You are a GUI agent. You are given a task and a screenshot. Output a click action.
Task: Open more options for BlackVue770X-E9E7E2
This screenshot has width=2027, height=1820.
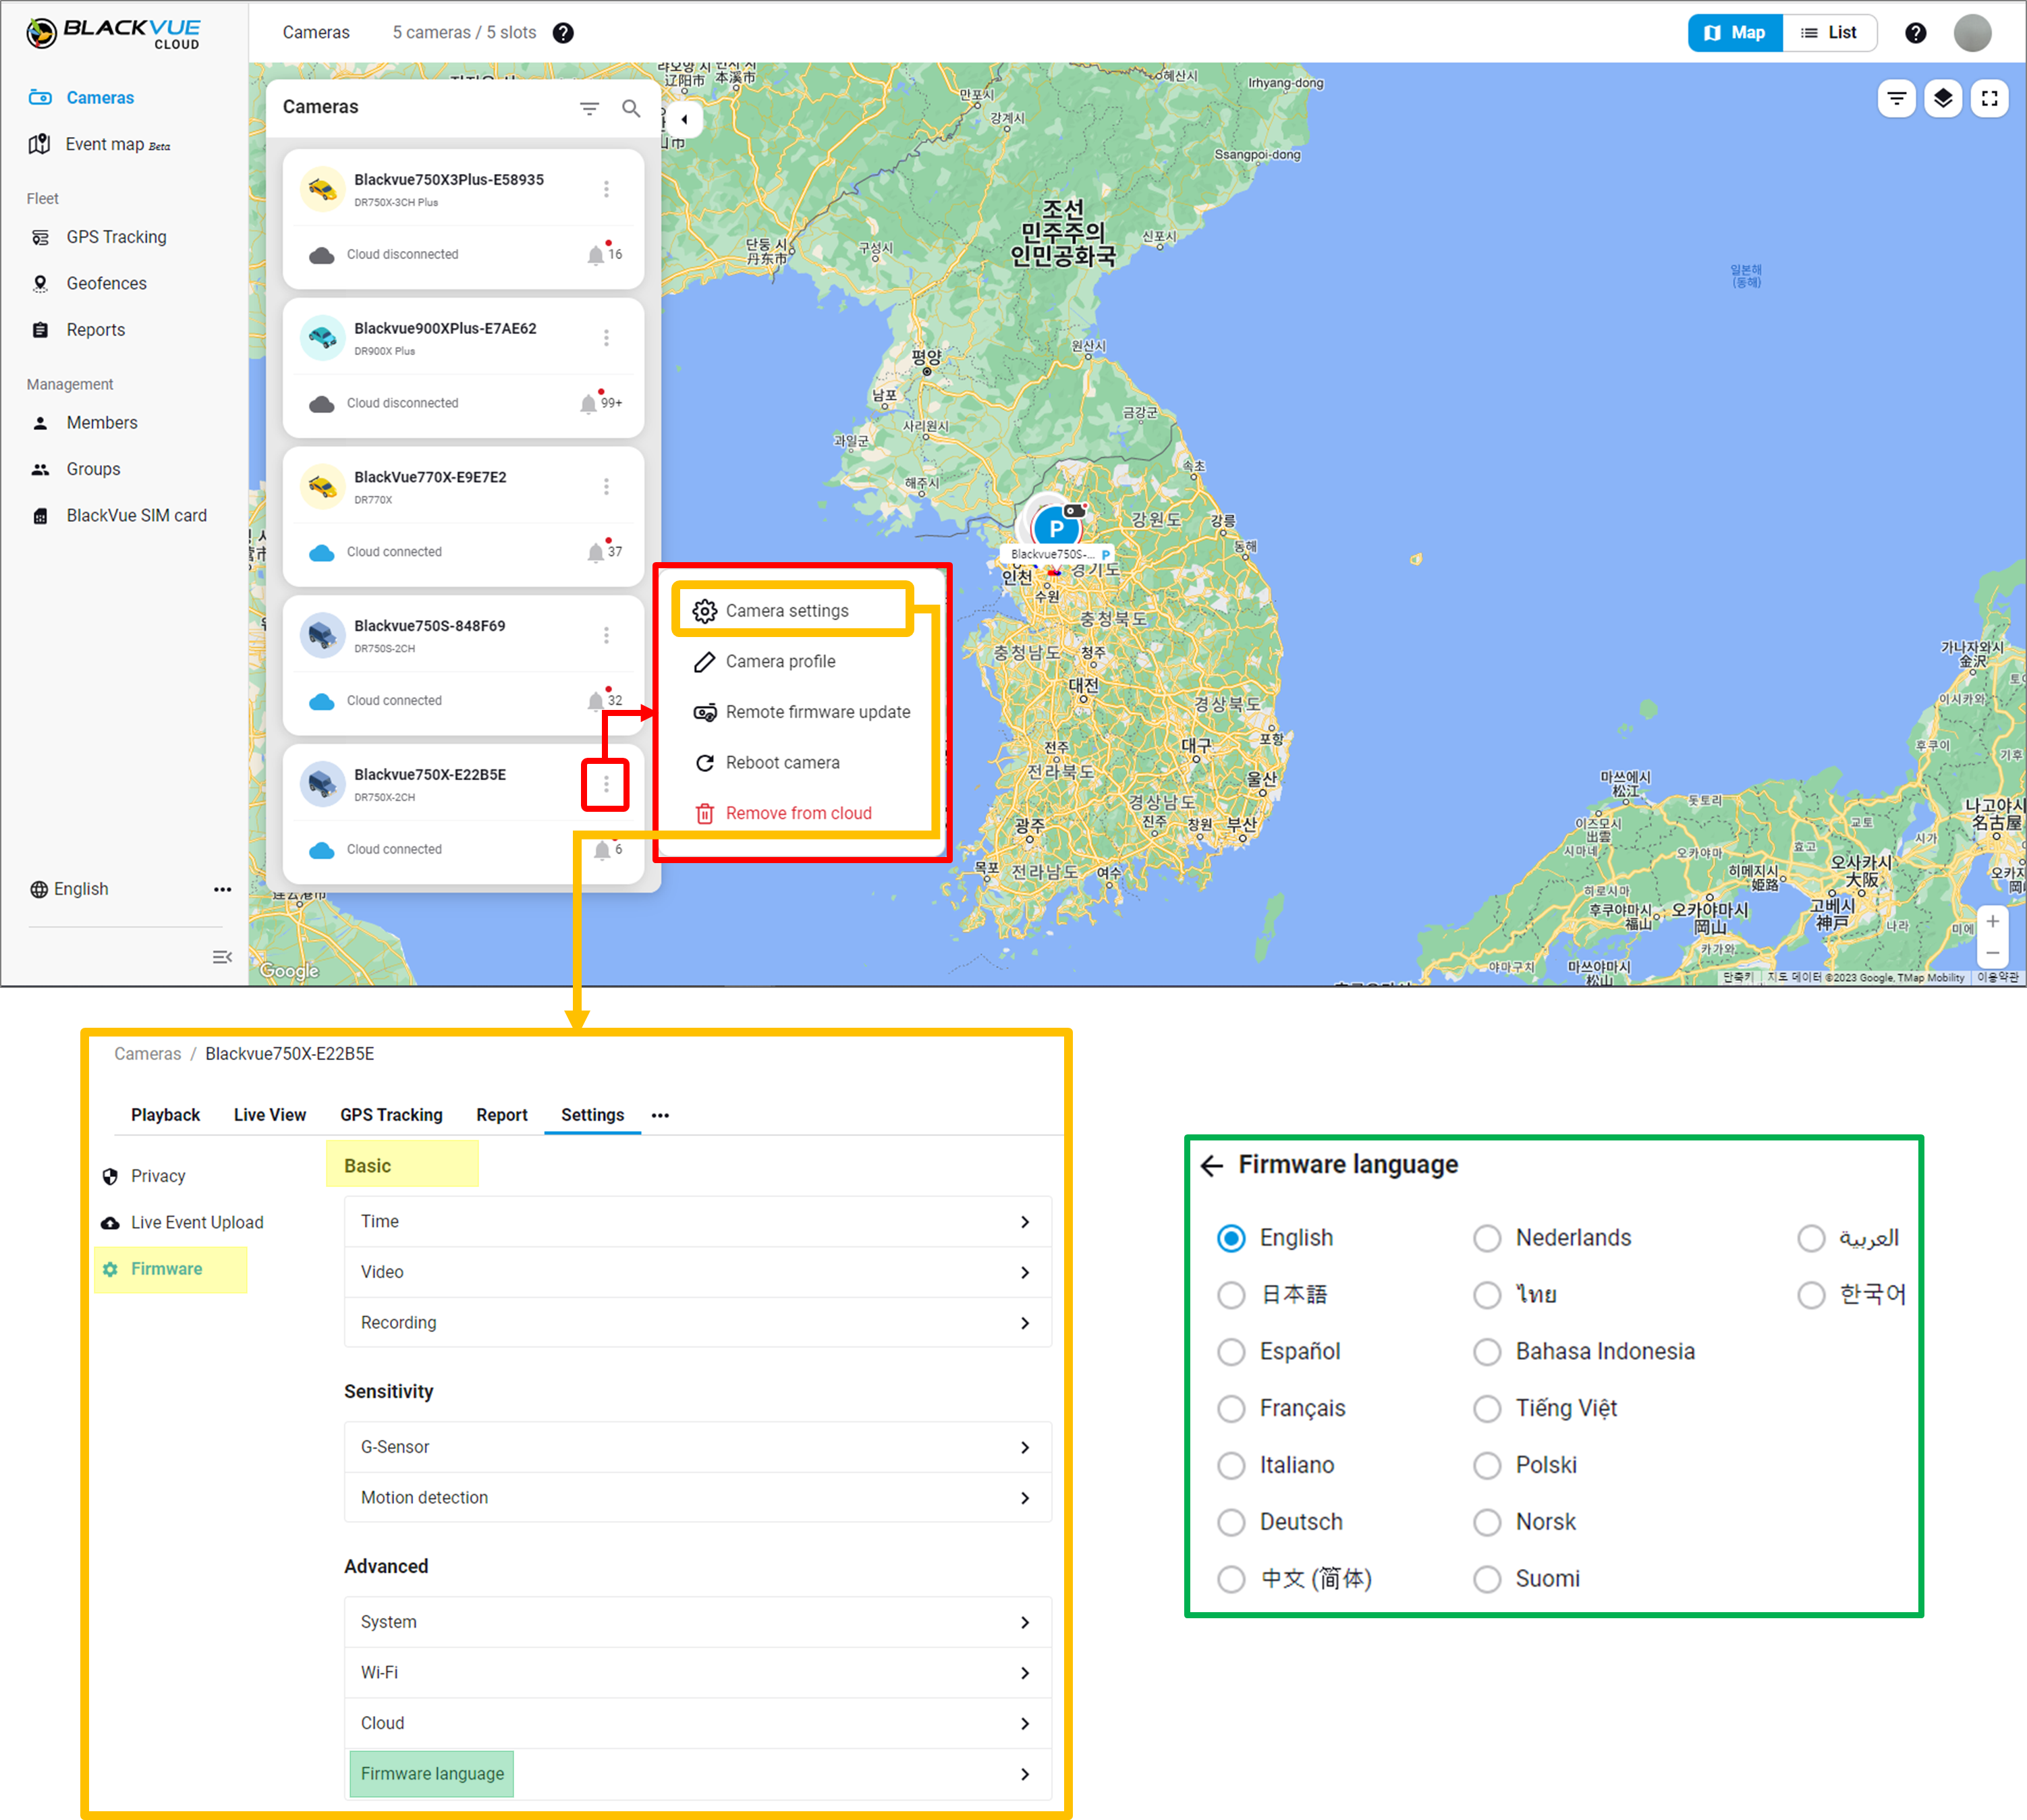click(x=606, y=487)
